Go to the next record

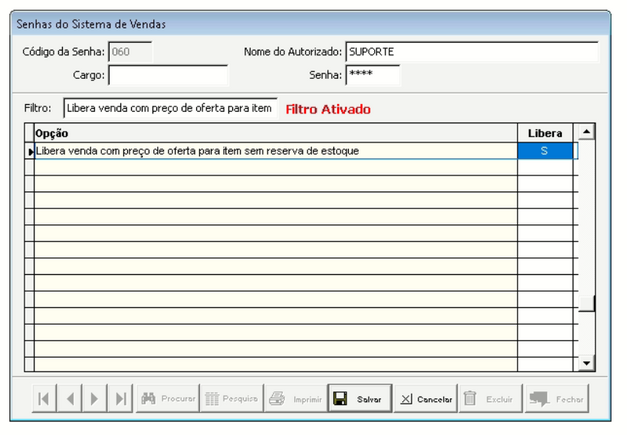tap(94, 399)
